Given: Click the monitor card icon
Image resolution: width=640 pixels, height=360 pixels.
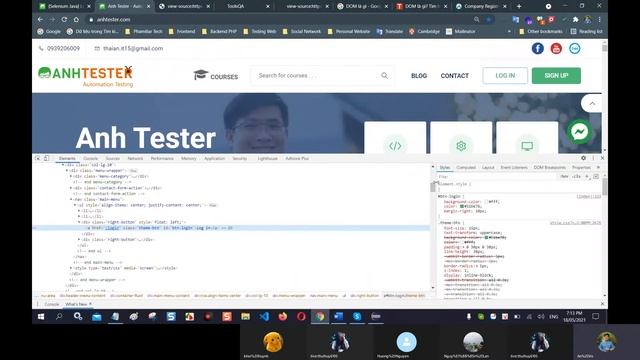Looking at the screenshot, I should [x=527, y=146].
